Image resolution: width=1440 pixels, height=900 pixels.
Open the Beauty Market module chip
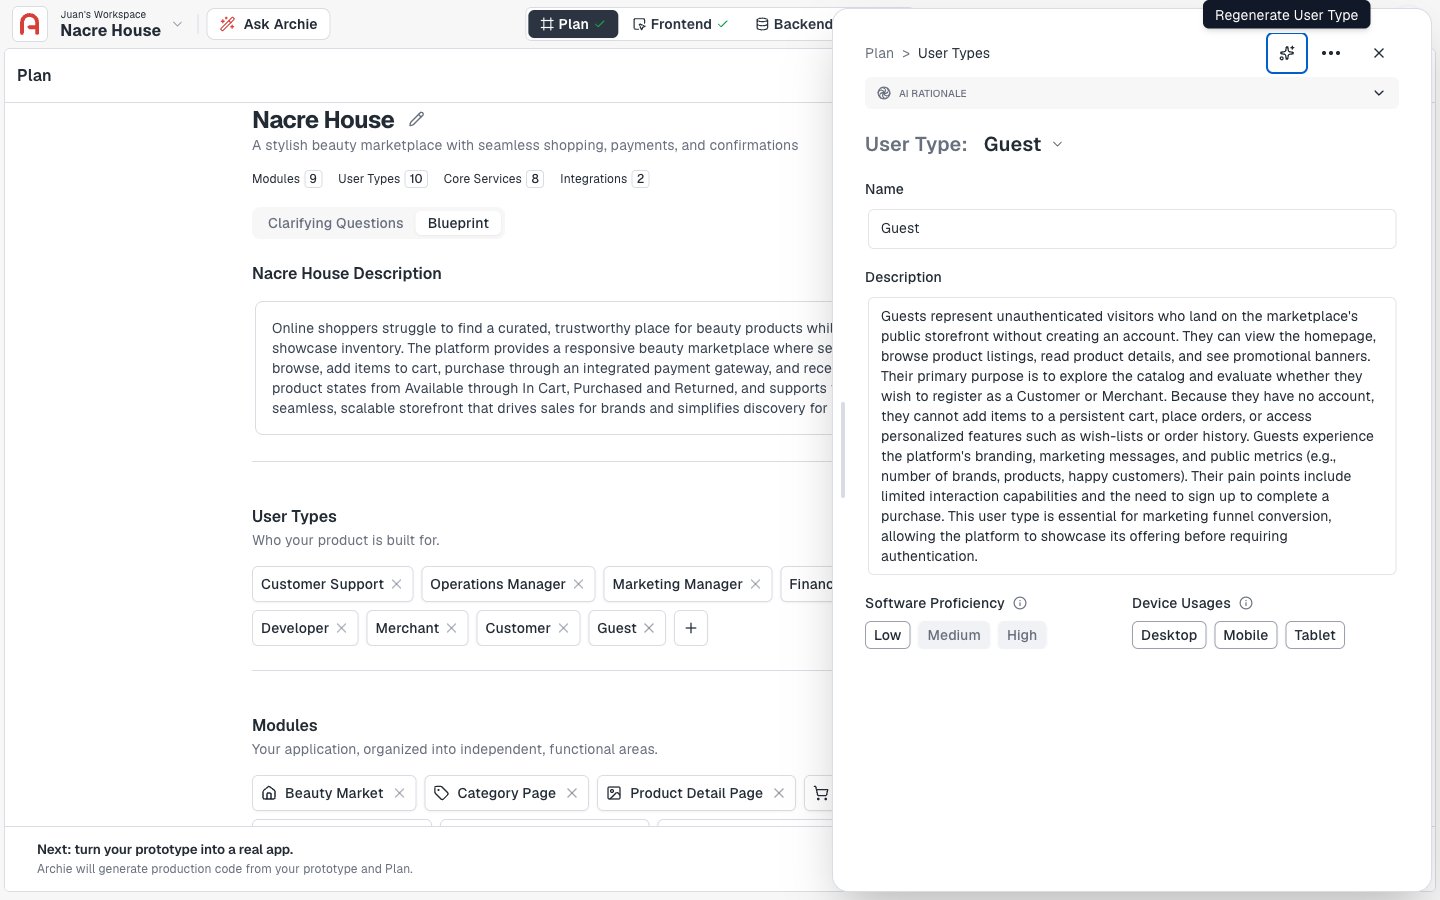[334, 793]
